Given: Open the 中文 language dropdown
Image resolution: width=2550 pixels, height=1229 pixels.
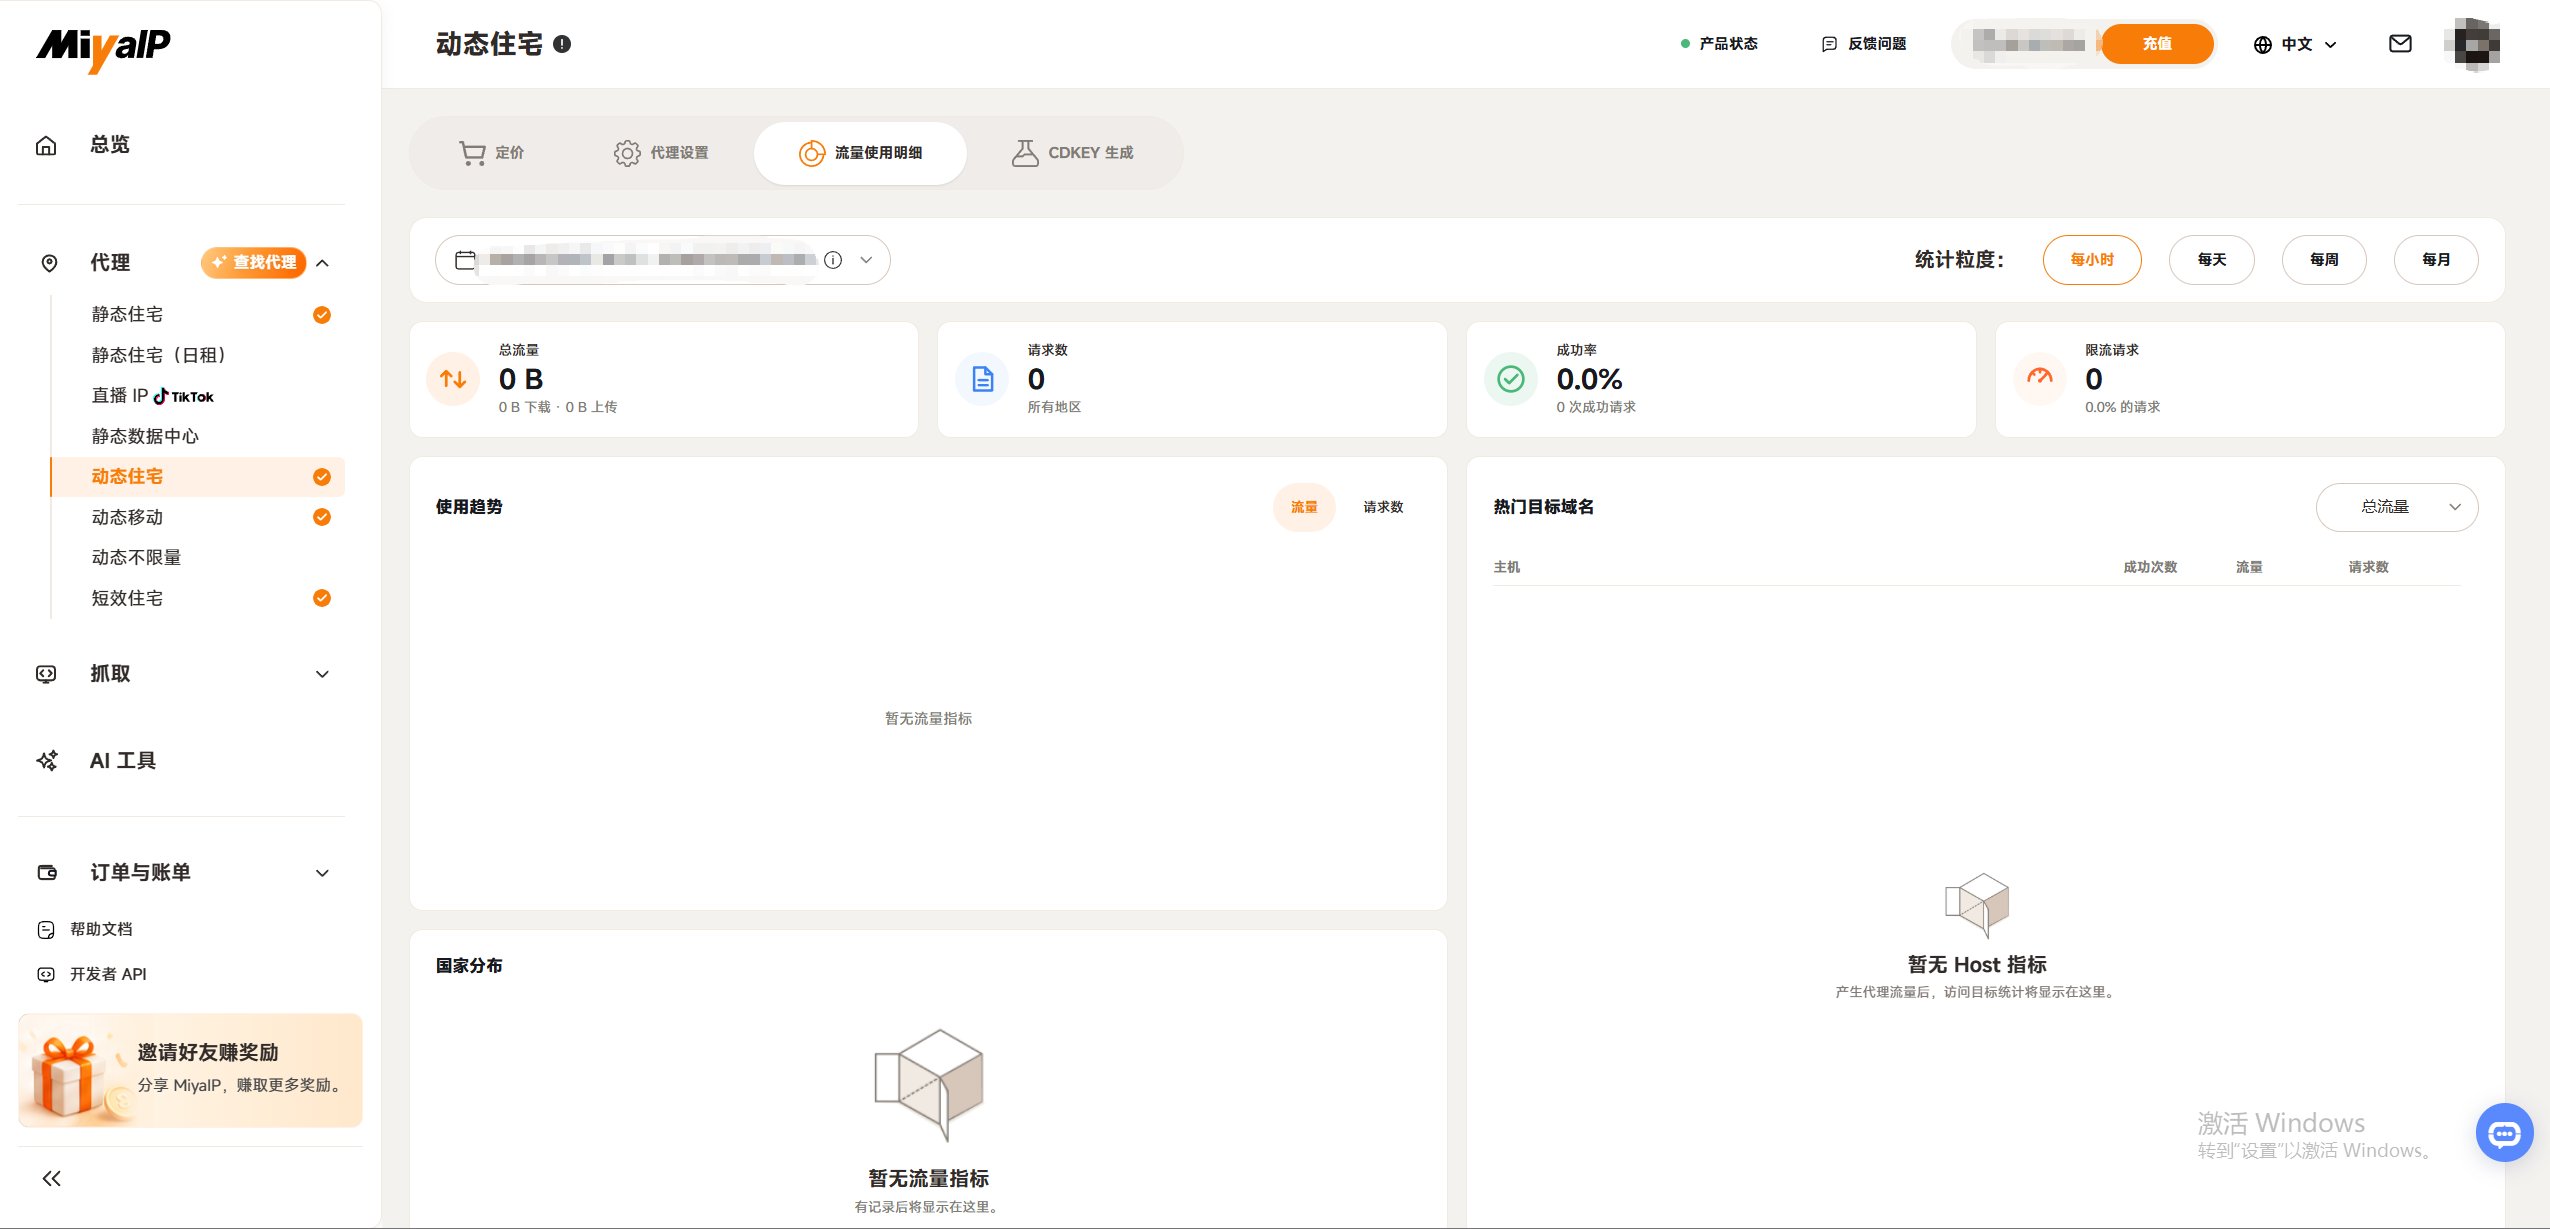Looking at the screenshot, I should click(x=2296, y=44).
